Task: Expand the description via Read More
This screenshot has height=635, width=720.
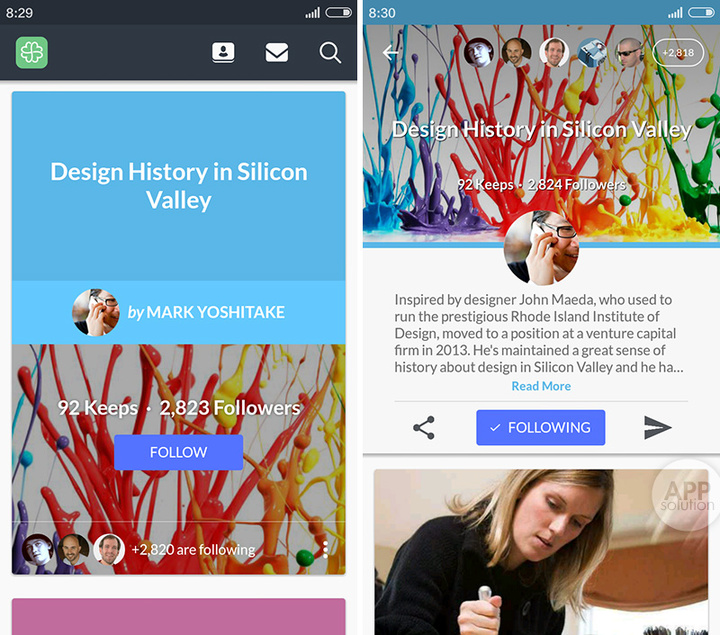Action: point(541,386)
